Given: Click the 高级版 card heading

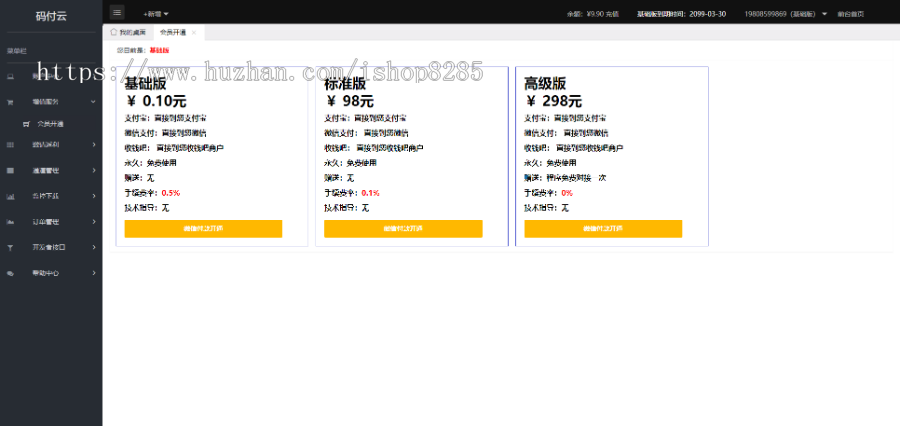Looking at the screenshot, I should (x=545, y=84).
